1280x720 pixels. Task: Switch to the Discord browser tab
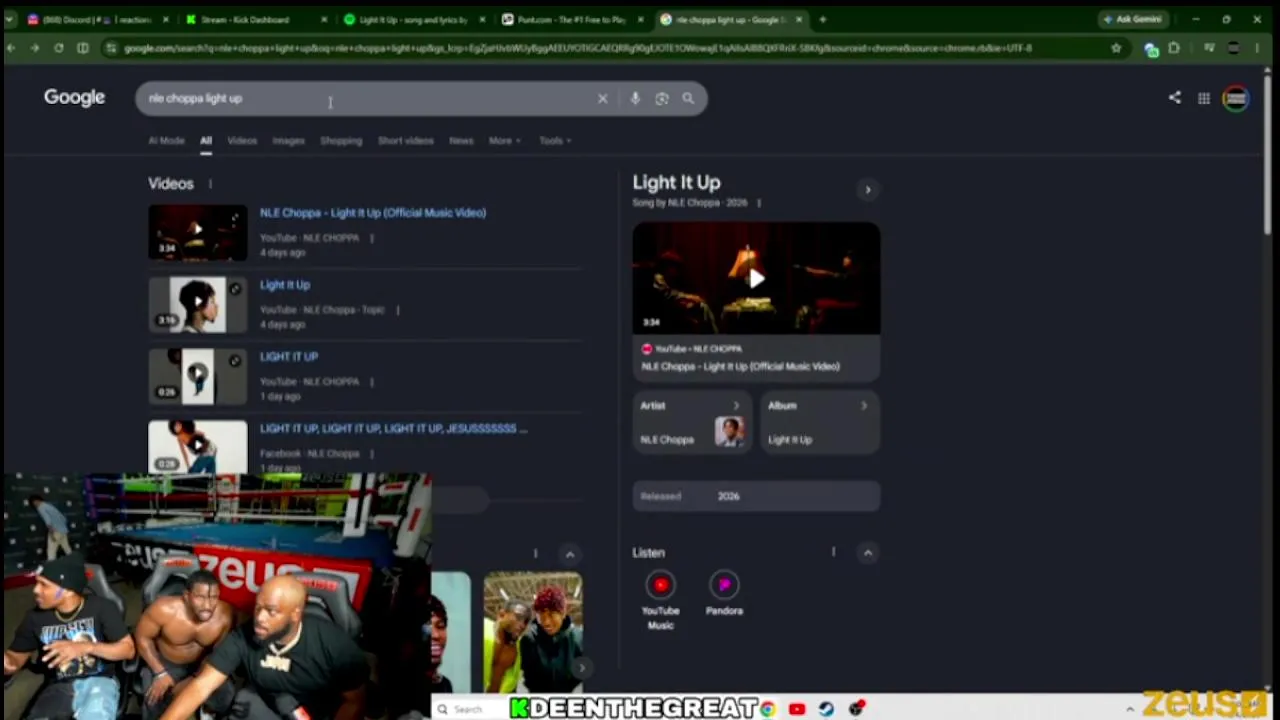point(97,19)
